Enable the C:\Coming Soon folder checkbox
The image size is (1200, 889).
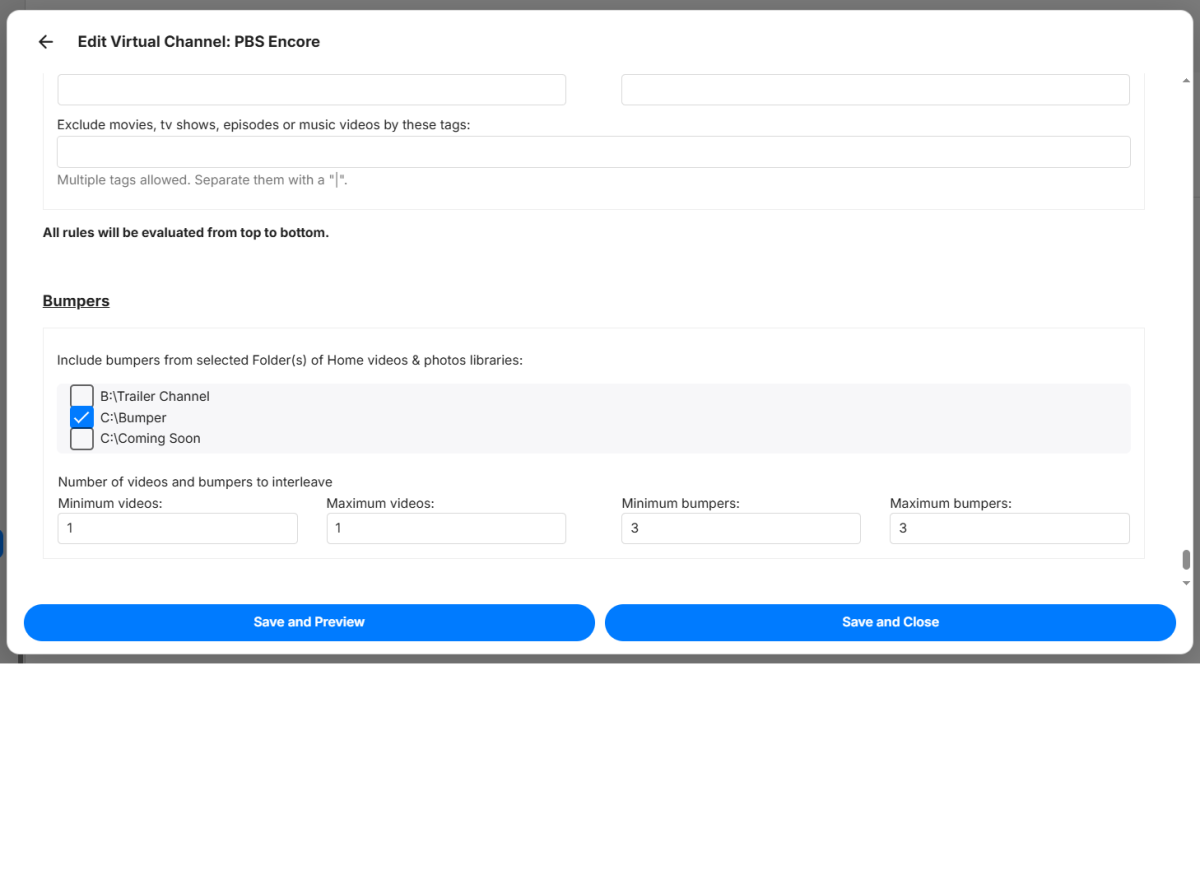coord(82,438)
